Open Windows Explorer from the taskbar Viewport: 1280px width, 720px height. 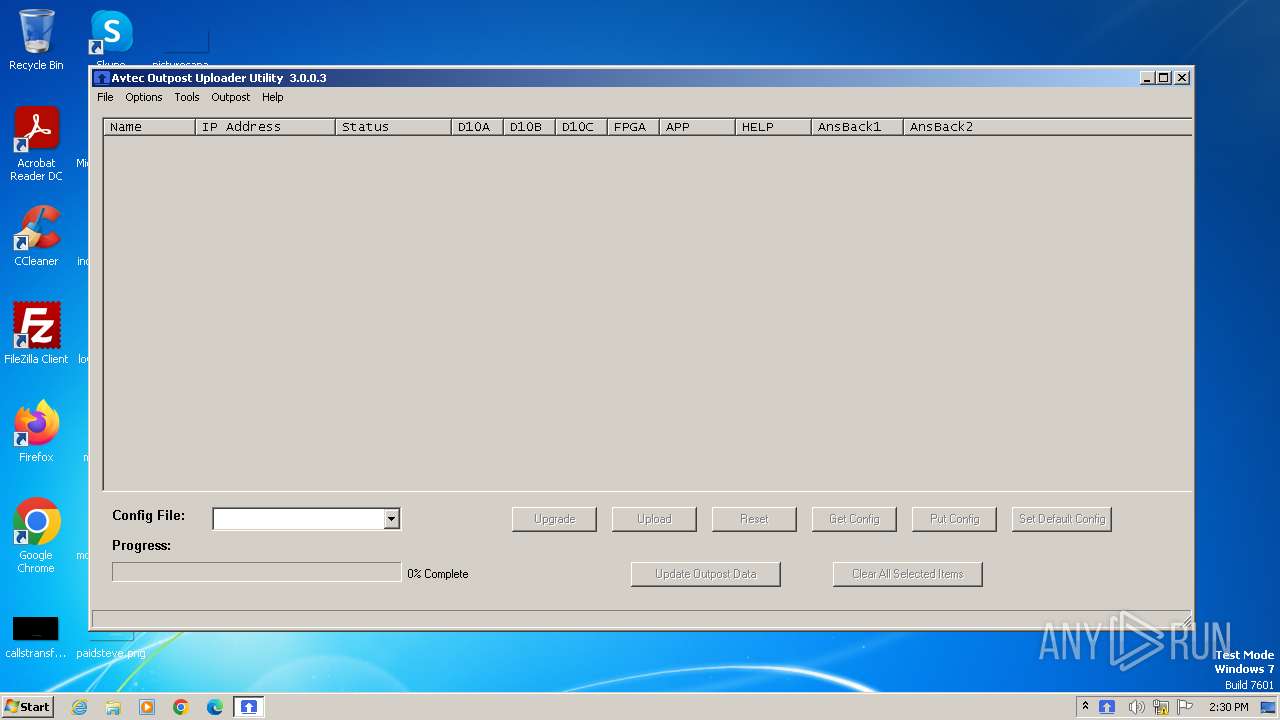click(113, 707)
